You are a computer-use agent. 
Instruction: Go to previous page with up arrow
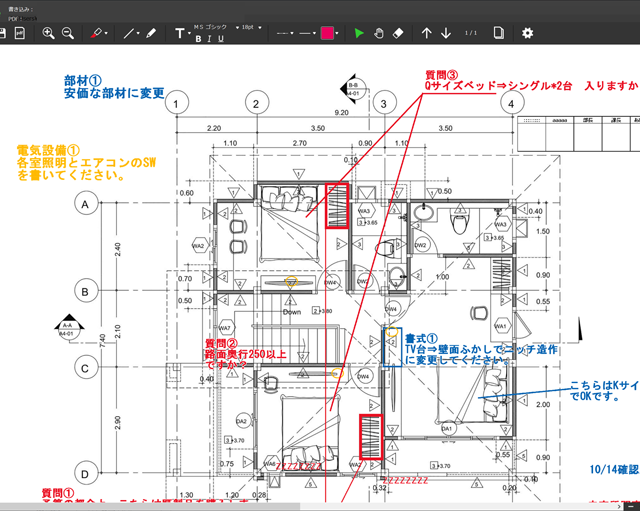427,33
